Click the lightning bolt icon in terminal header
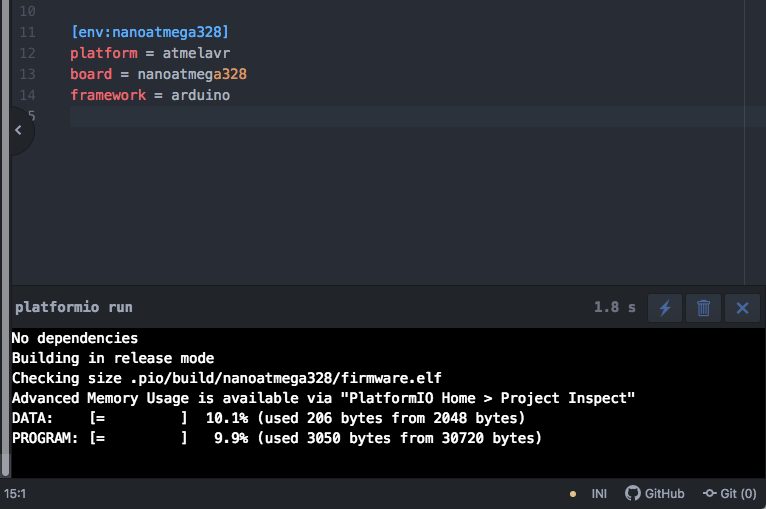 pyautogui.click(x=665, y=308)
